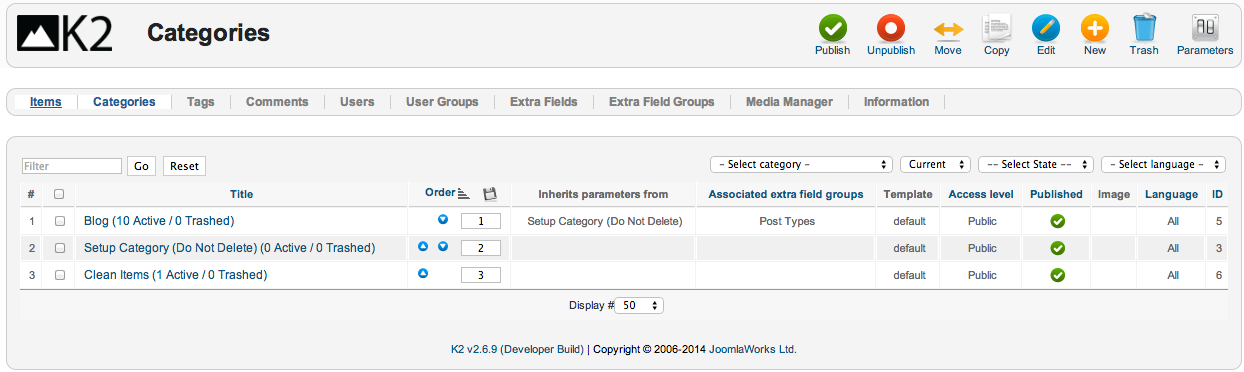Click the Post Types cell text
1244x372 pixels.
[x=786, y=221]
